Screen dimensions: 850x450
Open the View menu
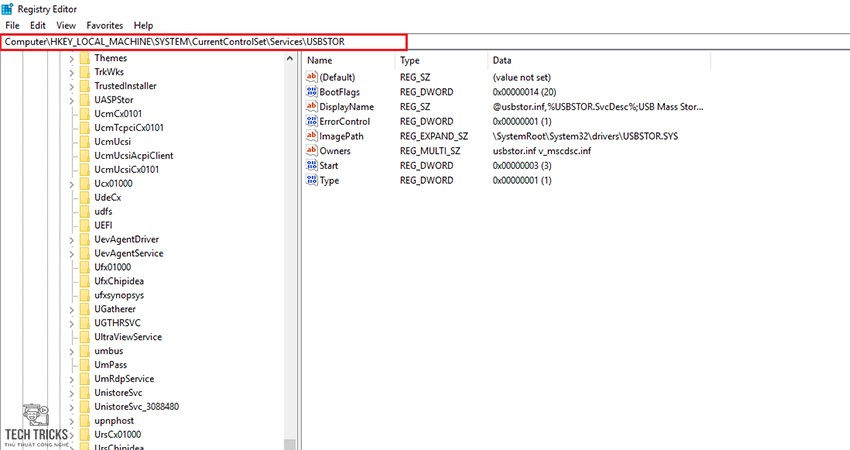pos(66,25)
